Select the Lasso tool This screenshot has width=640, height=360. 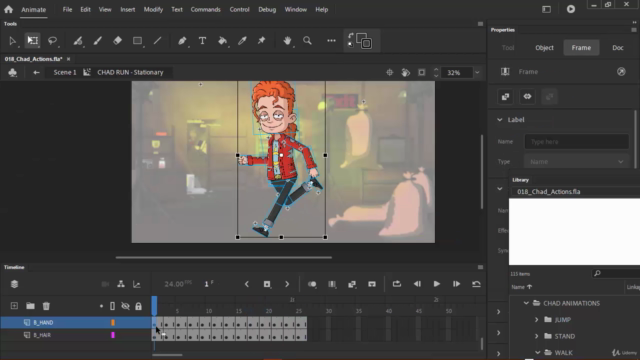[52, 40]
